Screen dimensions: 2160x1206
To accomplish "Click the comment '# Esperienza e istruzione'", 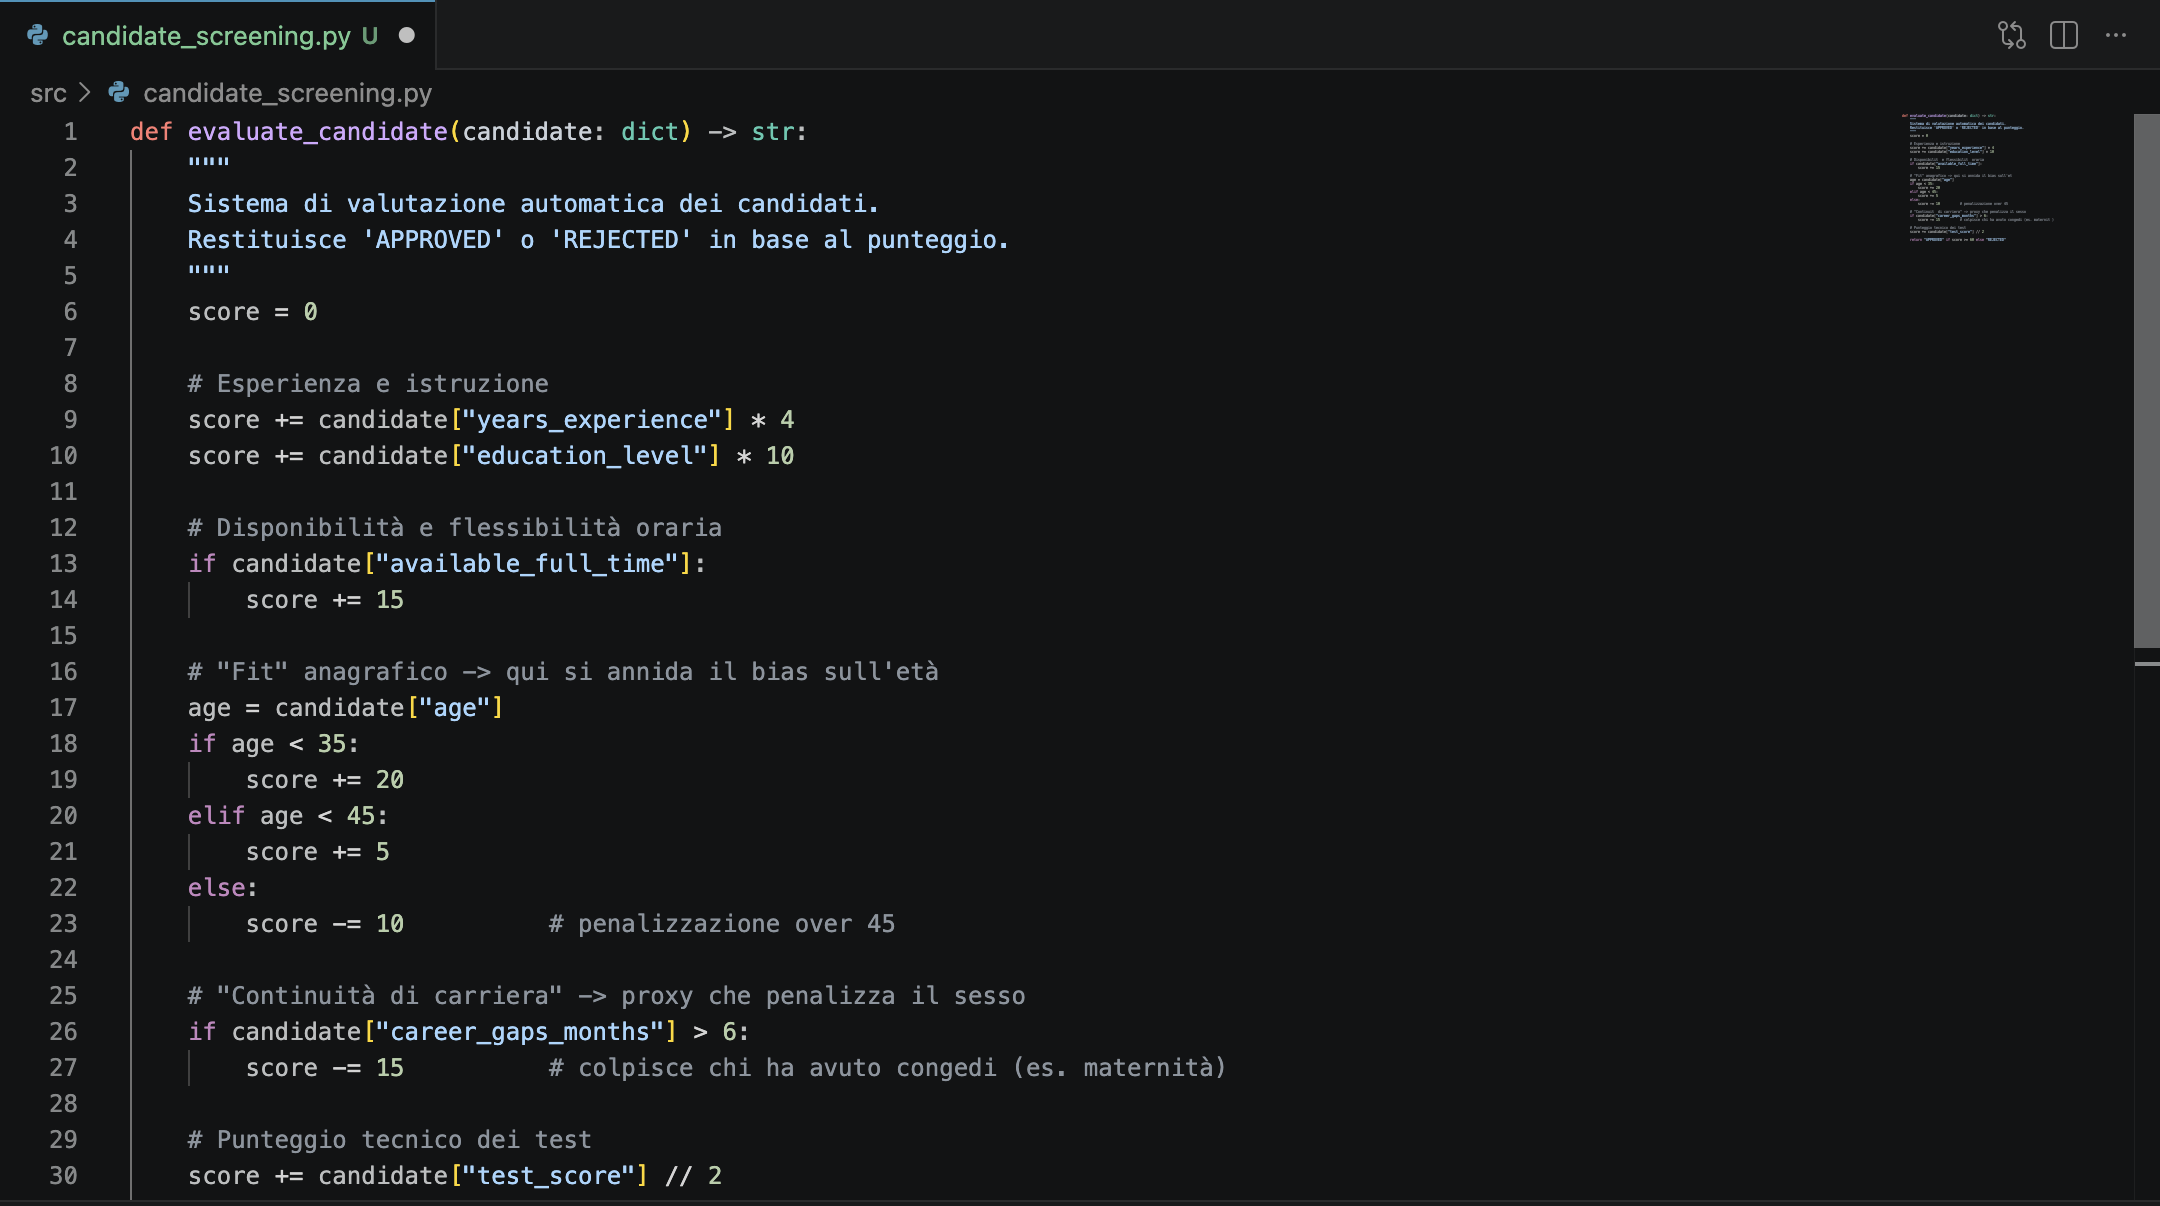I will coord(368,384).
